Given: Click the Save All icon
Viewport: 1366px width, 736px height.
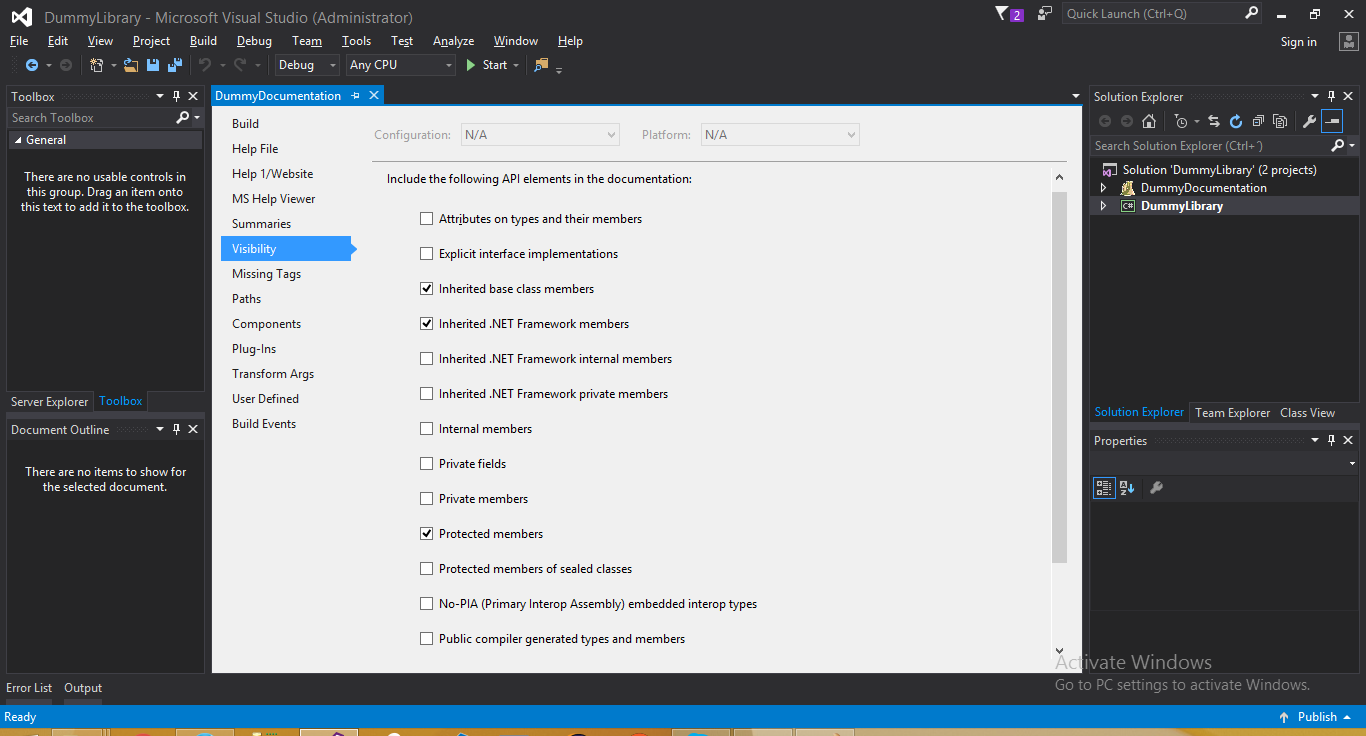Looking at the screenshot, I should pos(174,65).
